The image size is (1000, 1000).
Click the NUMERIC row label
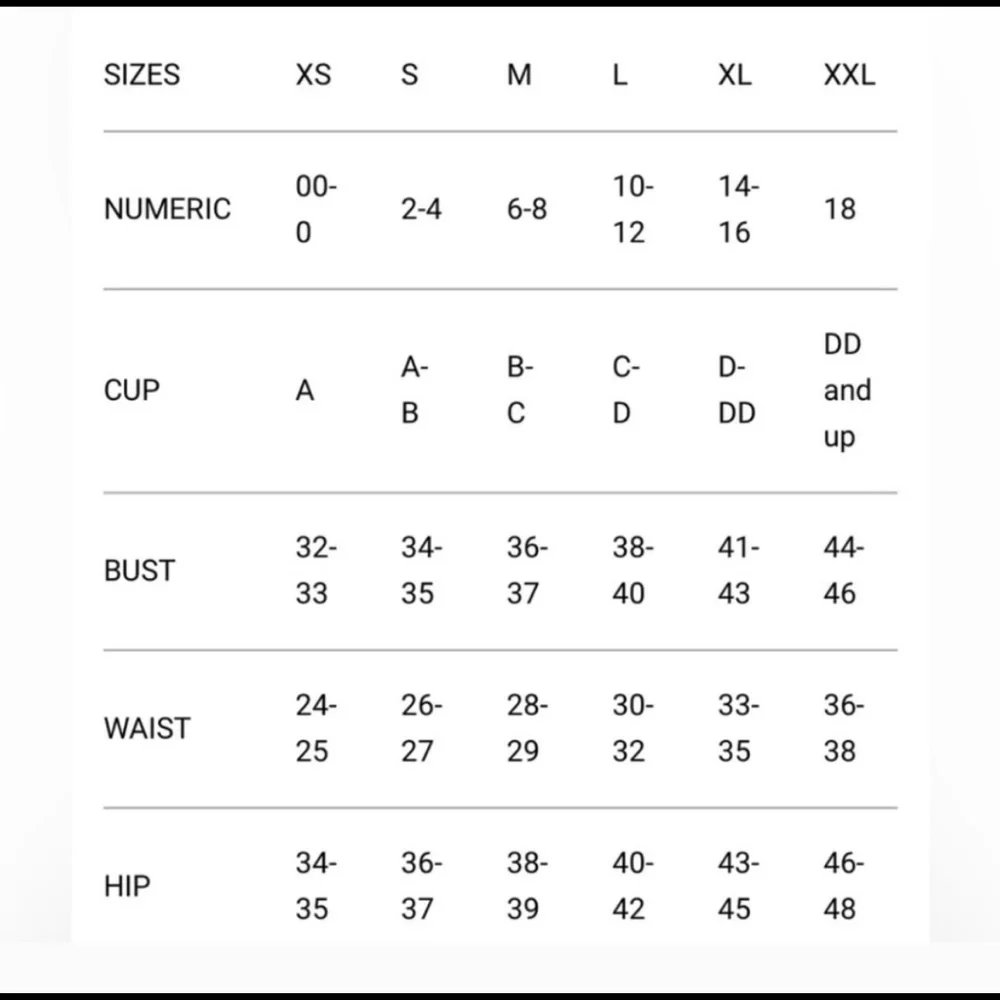coord(167,209)
